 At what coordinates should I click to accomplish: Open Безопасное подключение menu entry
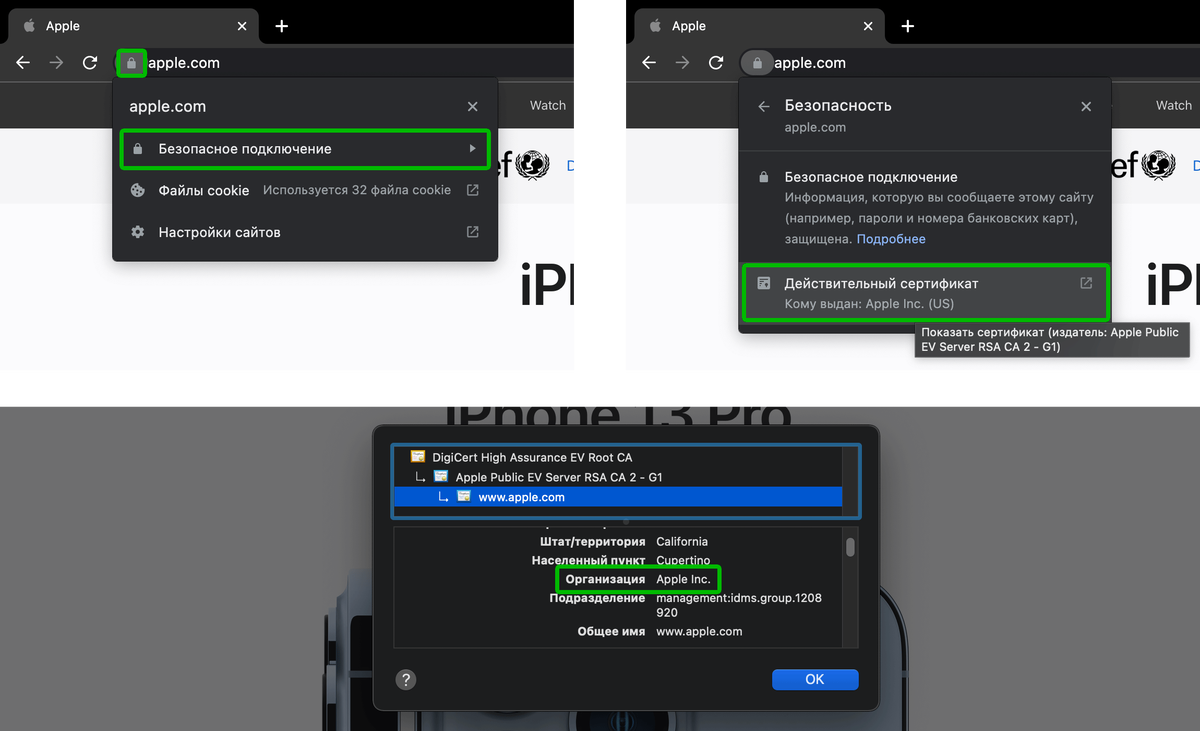(305, 149)
